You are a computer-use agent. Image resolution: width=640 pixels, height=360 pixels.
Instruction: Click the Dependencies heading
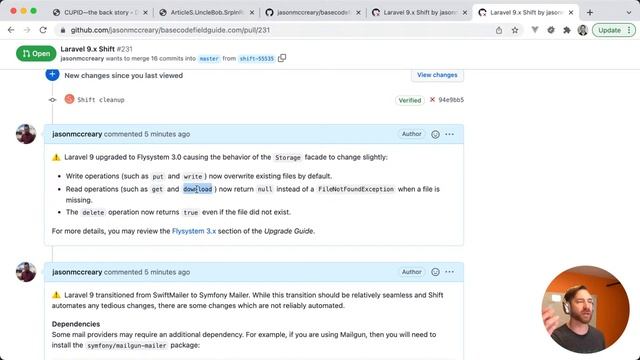(x=76, y=324)
